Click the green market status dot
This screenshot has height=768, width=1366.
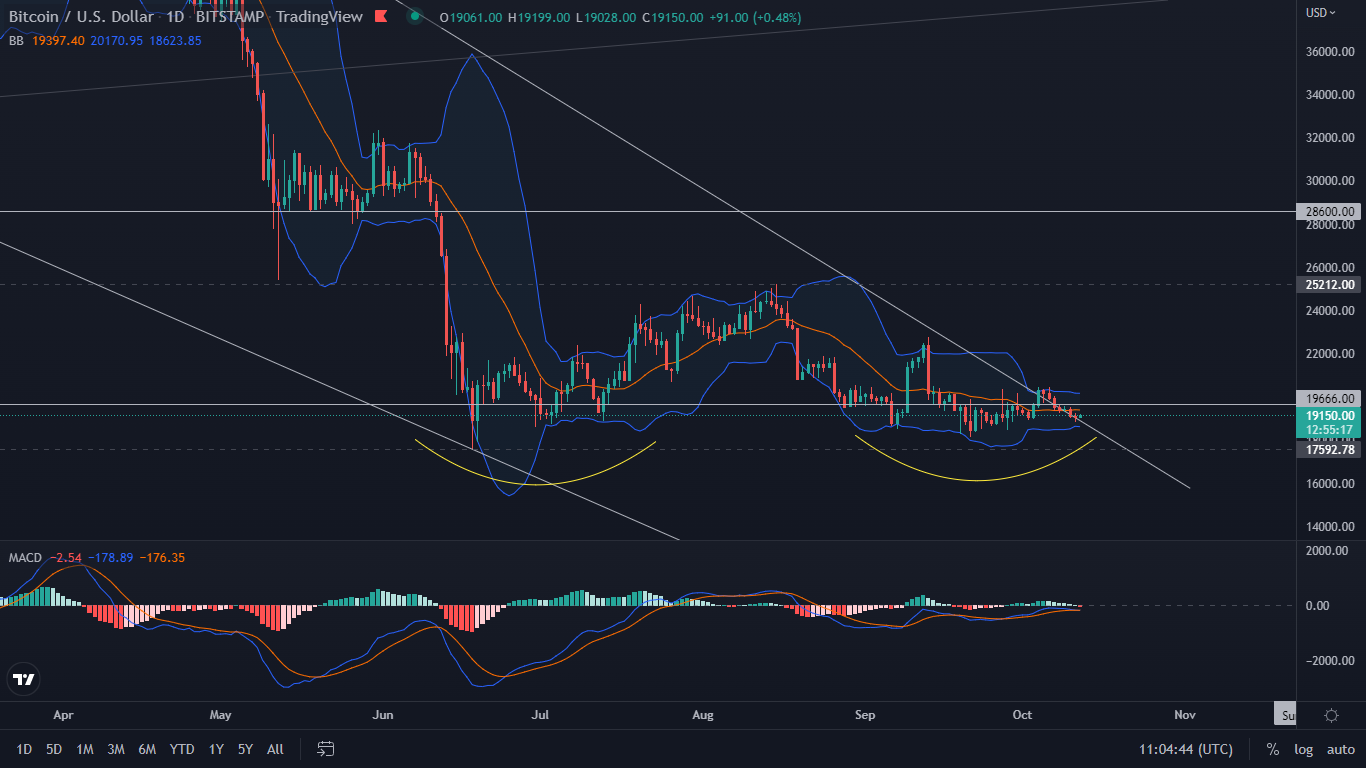(x=414, y=17)
